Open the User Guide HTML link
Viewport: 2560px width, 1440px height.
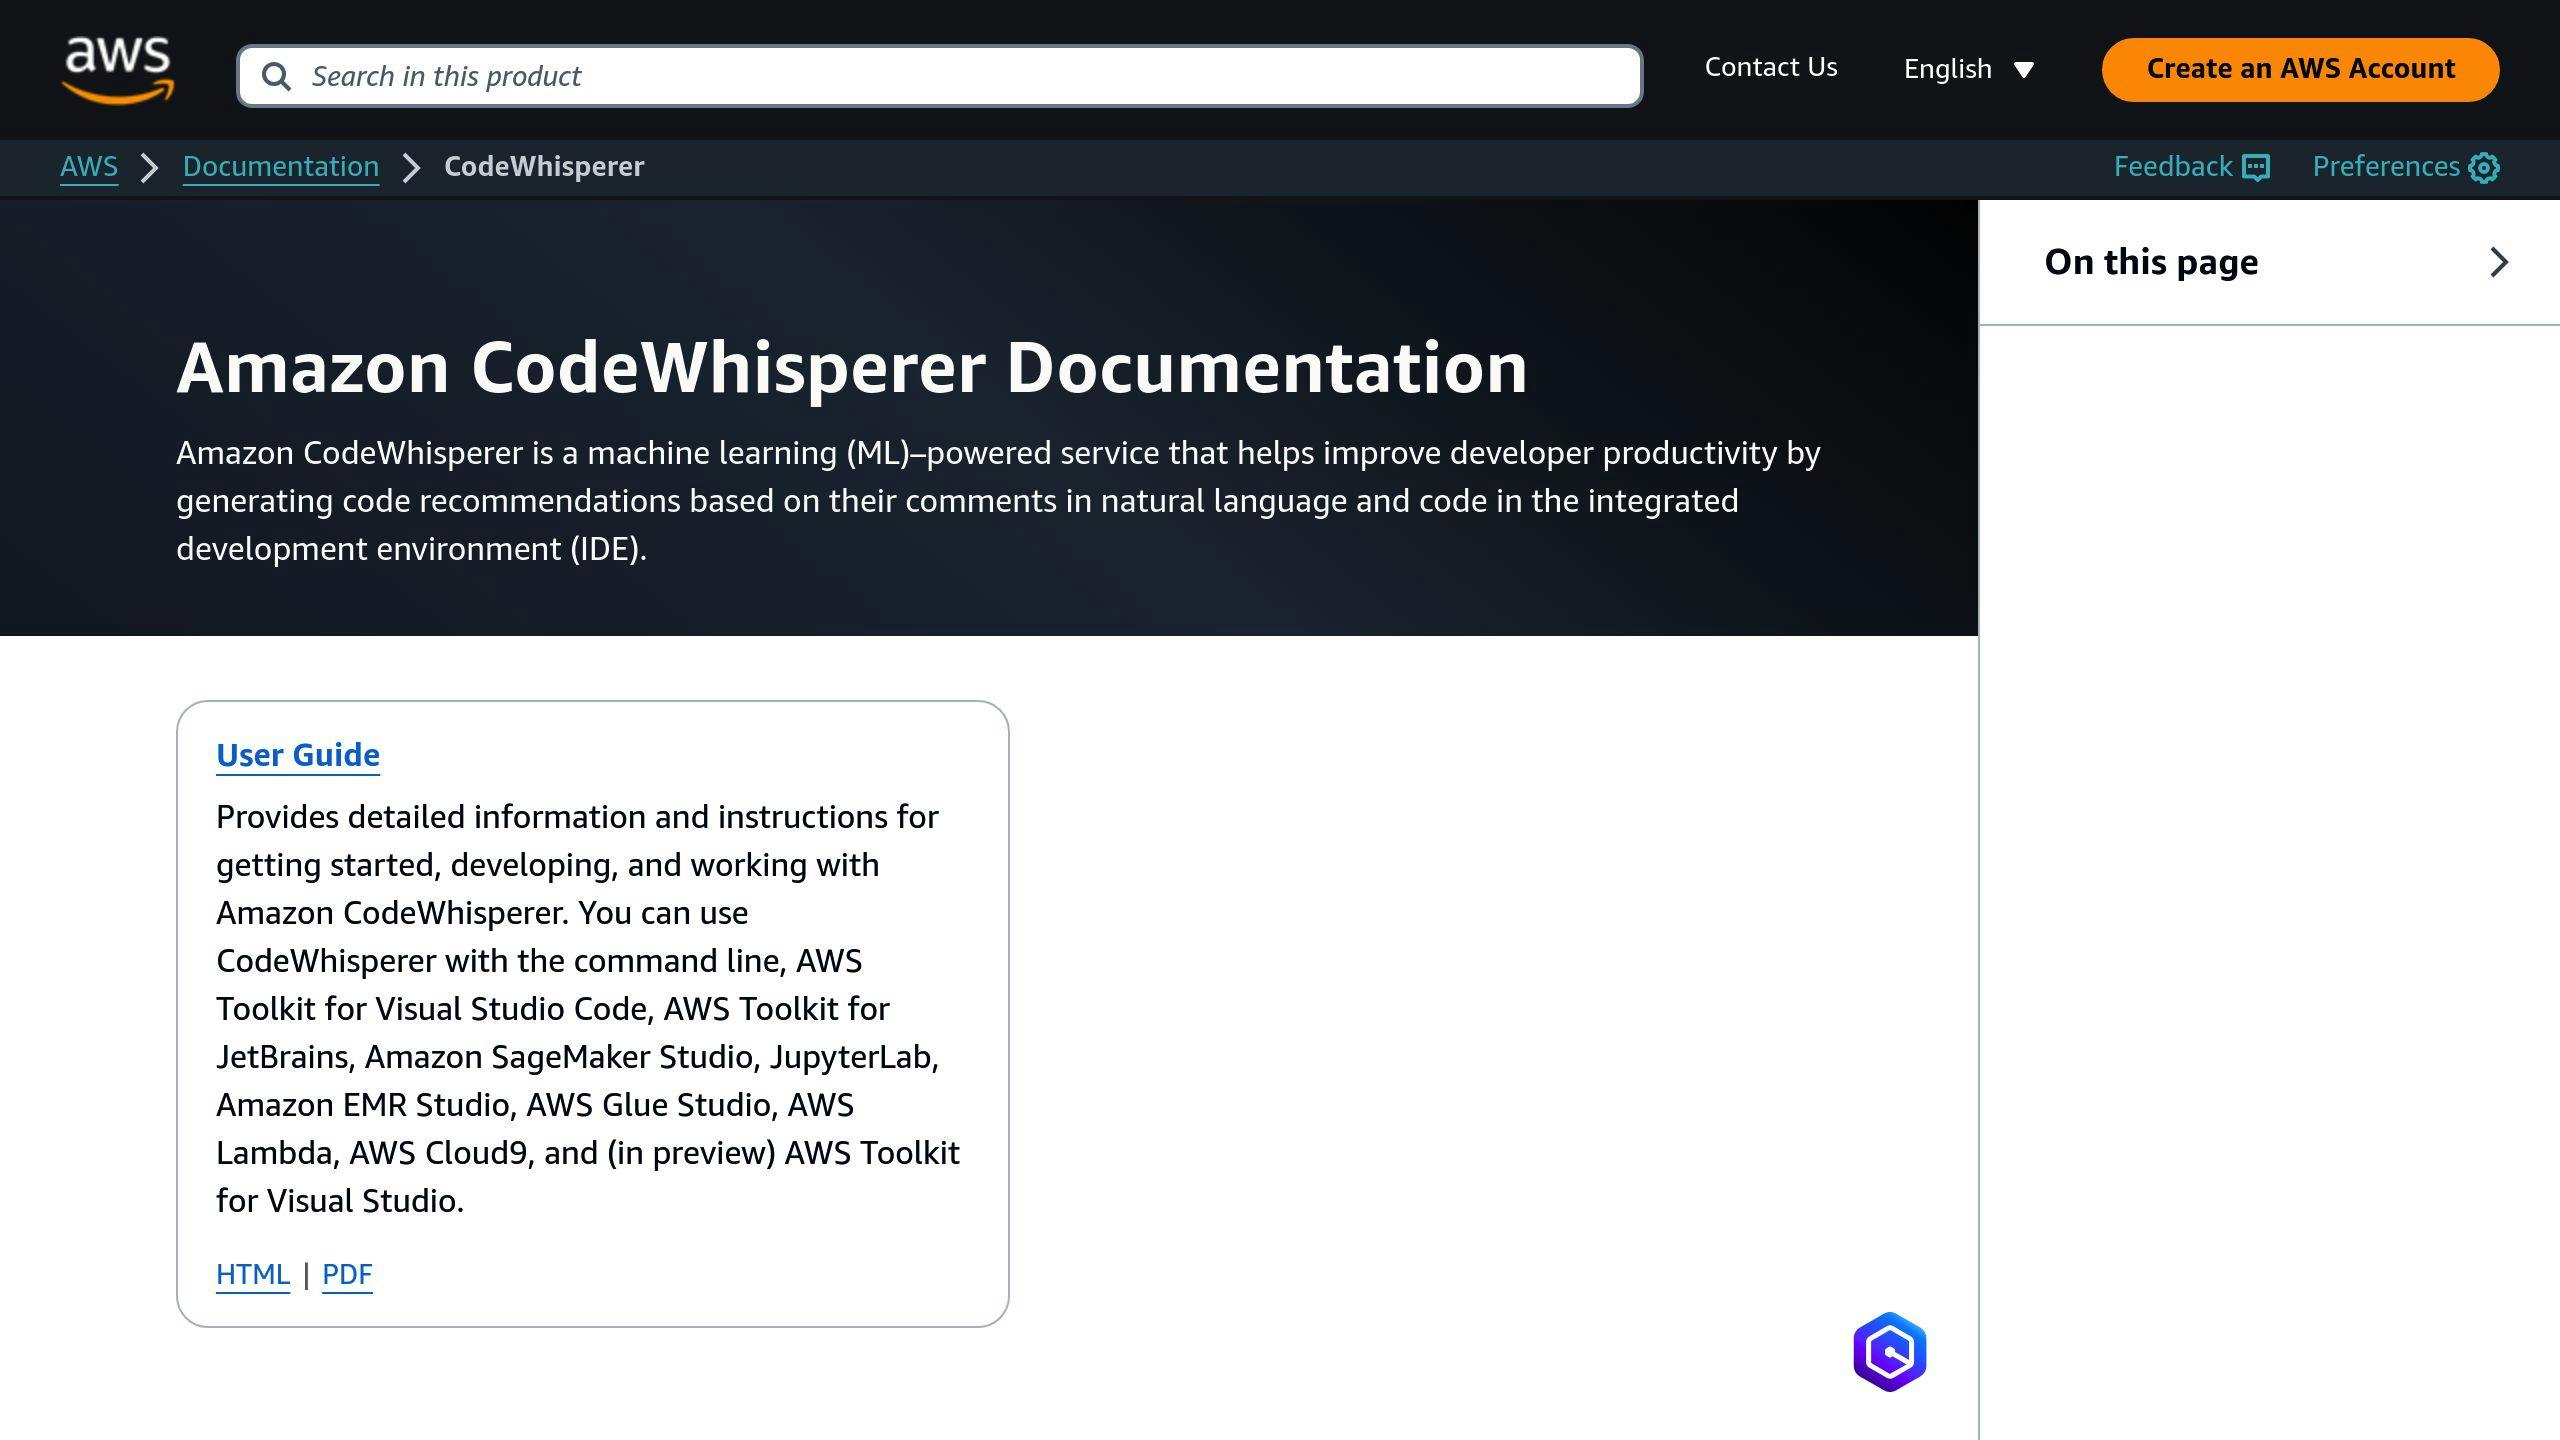251,1273
